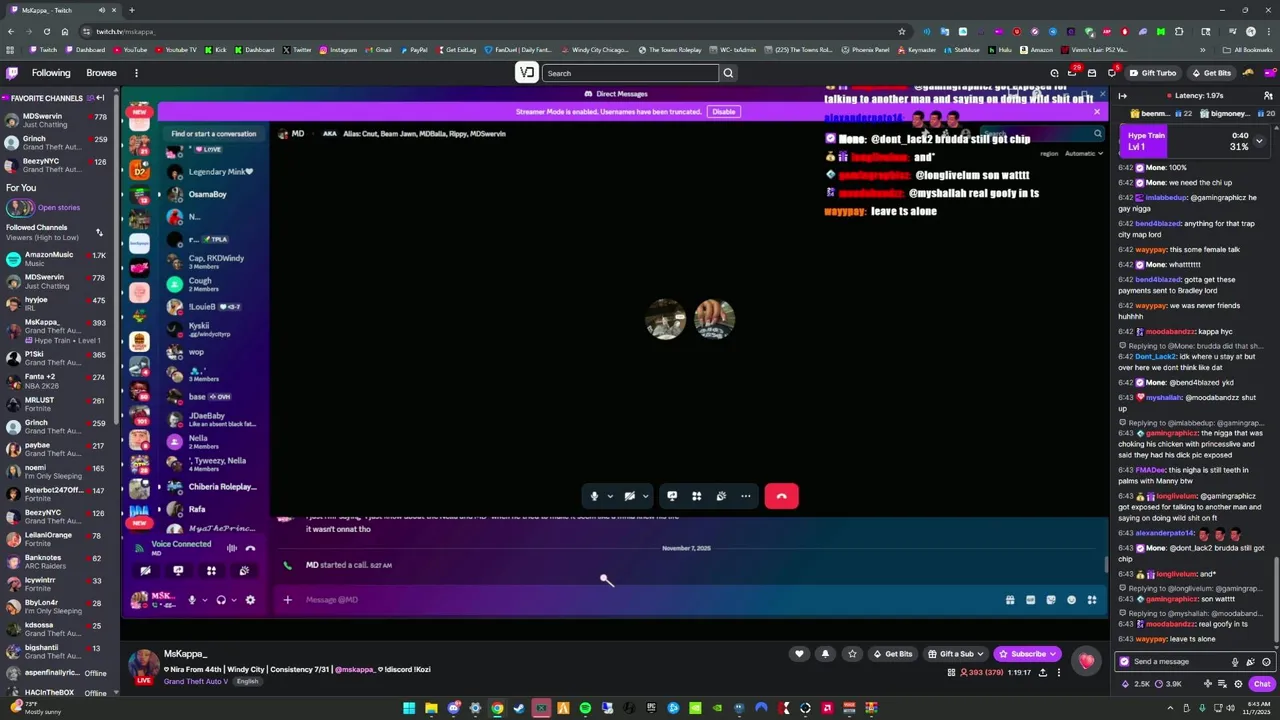This screenshot has width=1280, height=720.
Task: Open the emote picker in chat input
Action: click(1266, 661)
